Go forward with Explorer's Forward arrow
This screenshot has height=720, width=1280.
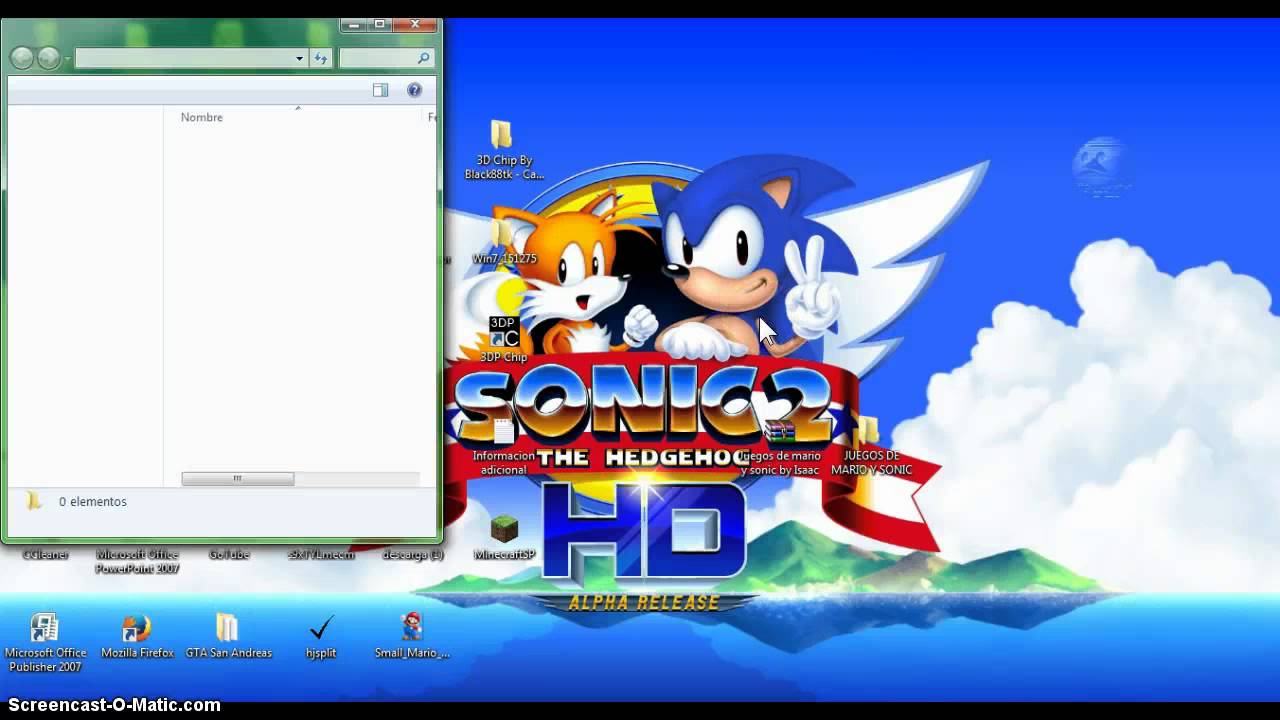click(x=48, y=58)
